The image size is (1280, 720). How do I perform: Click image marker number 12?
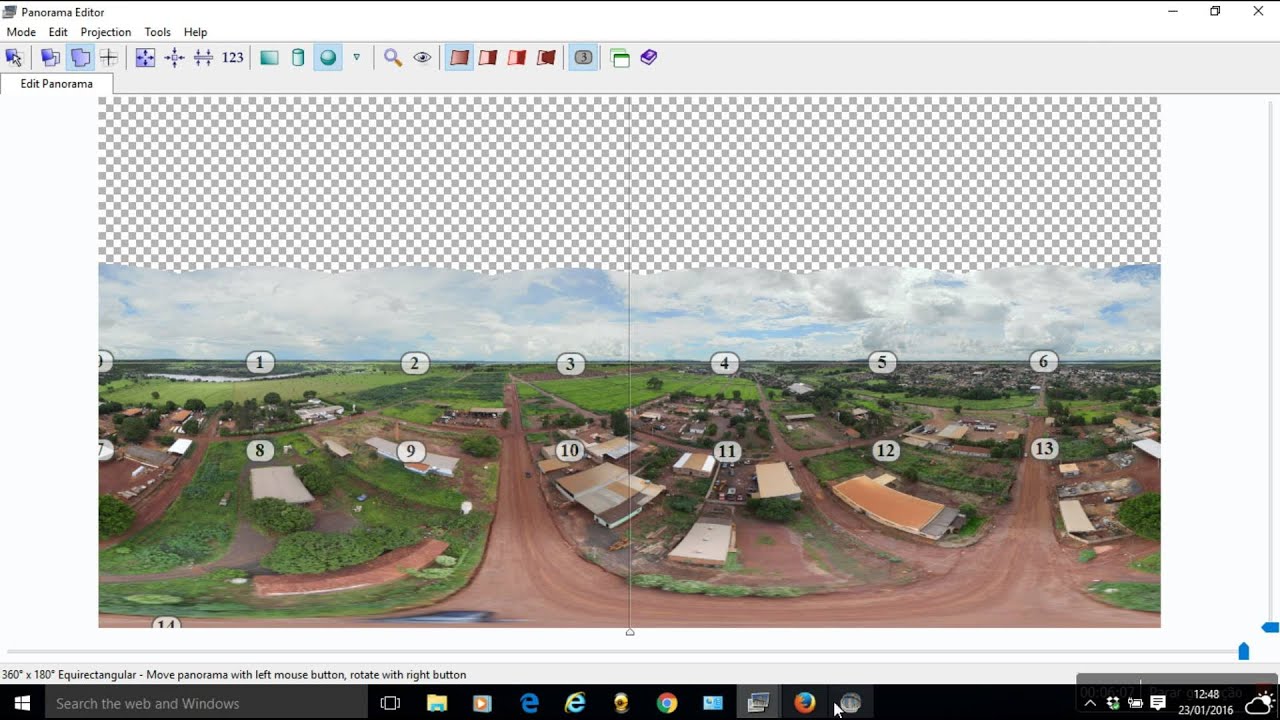(x=885, y=450)
